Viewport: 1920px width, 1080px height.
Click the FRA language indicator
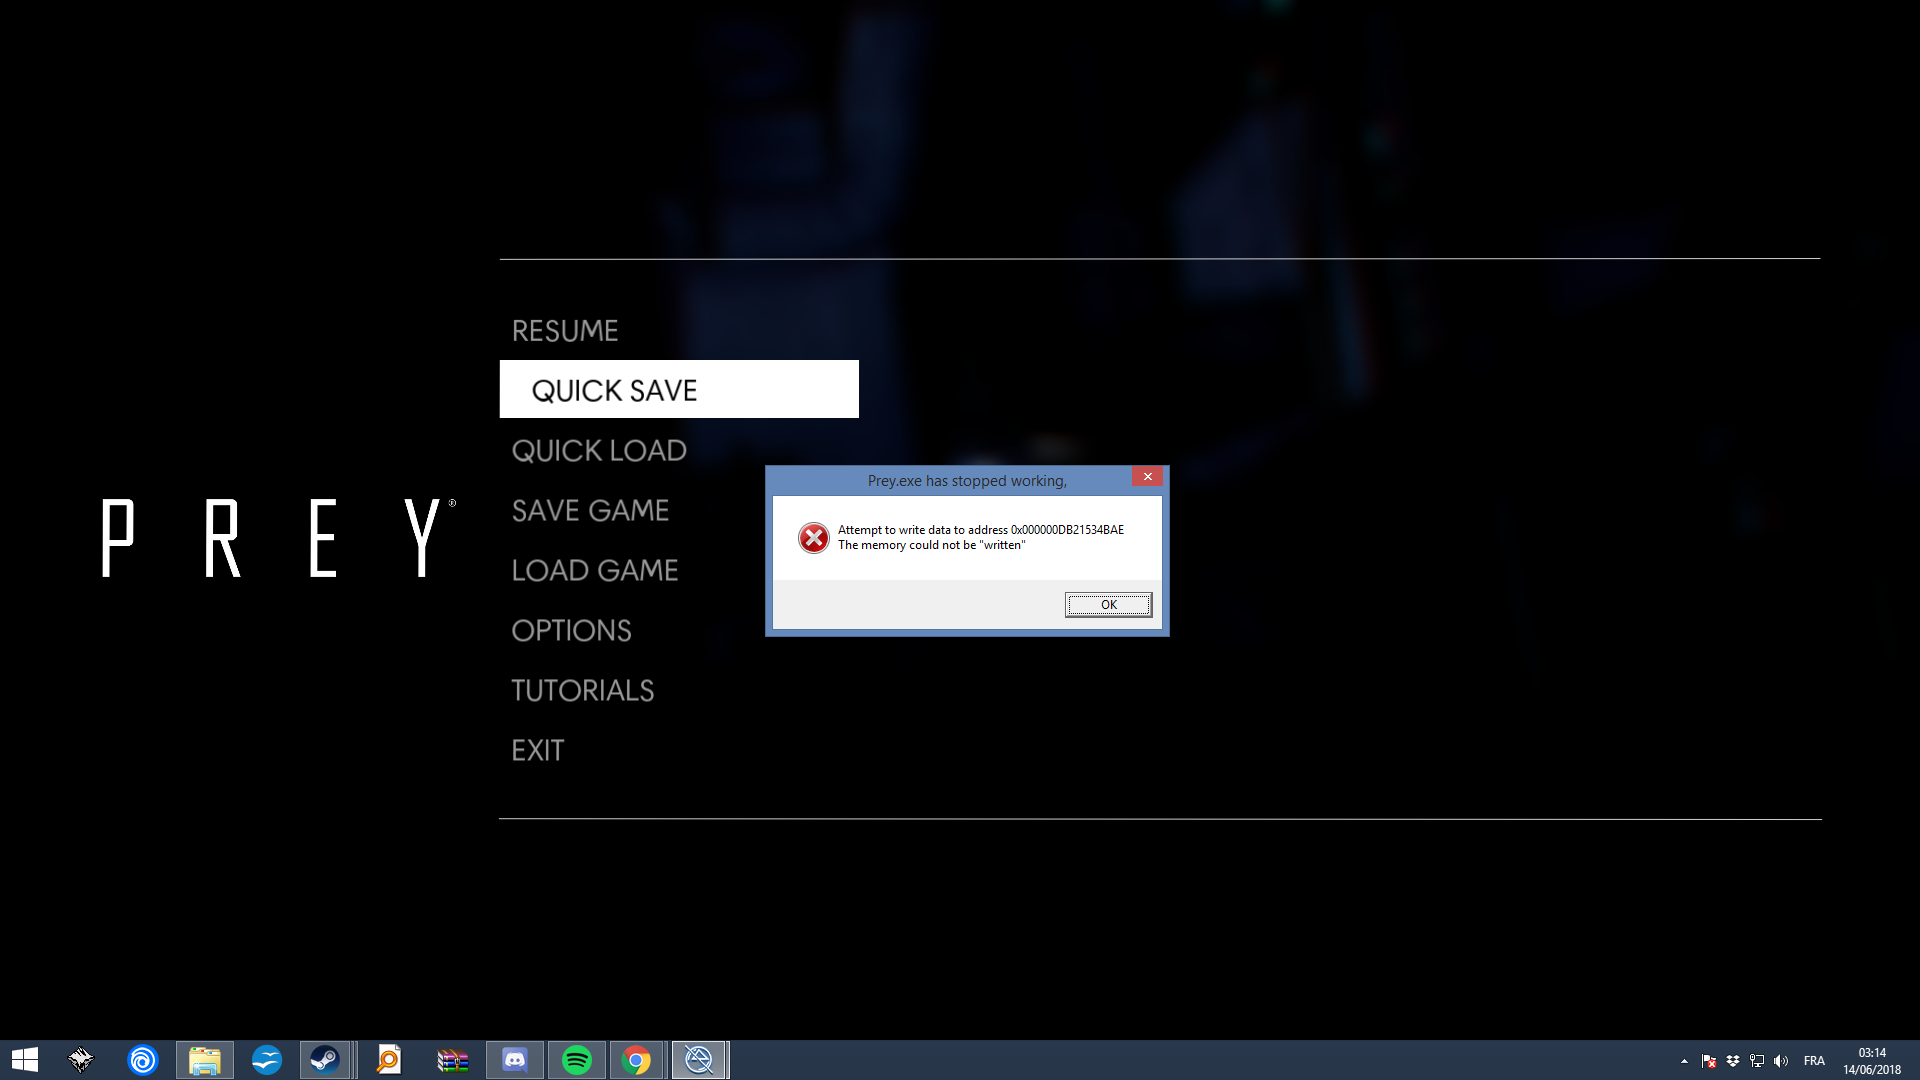tap(1815, 1060)
